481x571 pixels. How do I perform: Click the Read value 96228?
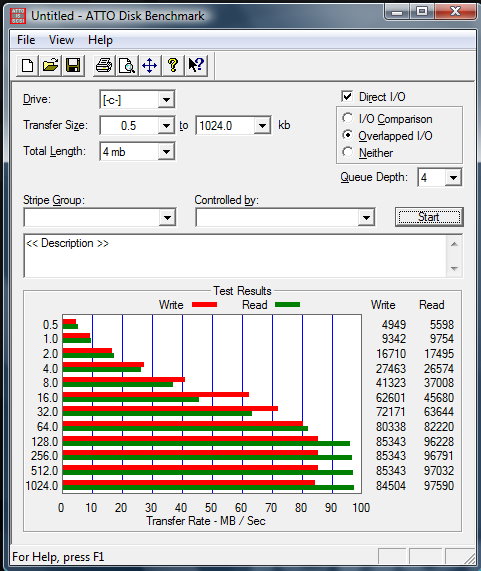[x=439, y=441]
